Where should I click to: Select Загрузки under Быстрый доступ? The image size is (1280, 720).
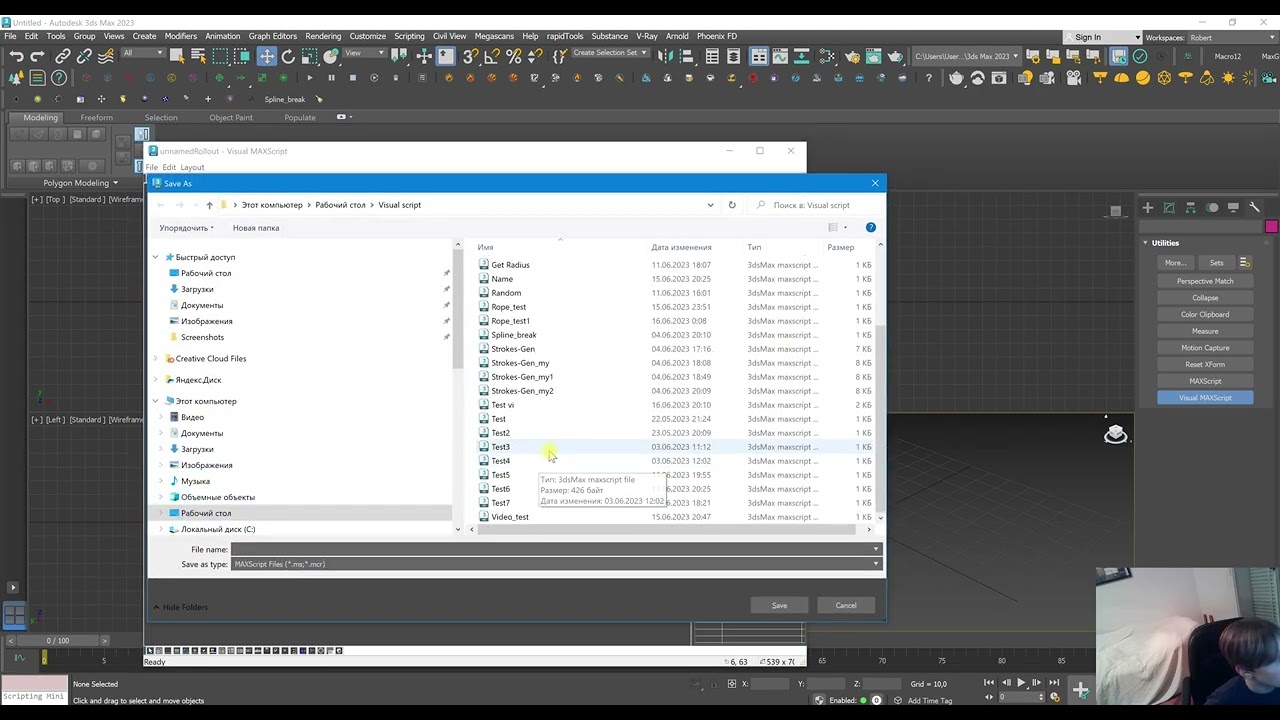197,289
